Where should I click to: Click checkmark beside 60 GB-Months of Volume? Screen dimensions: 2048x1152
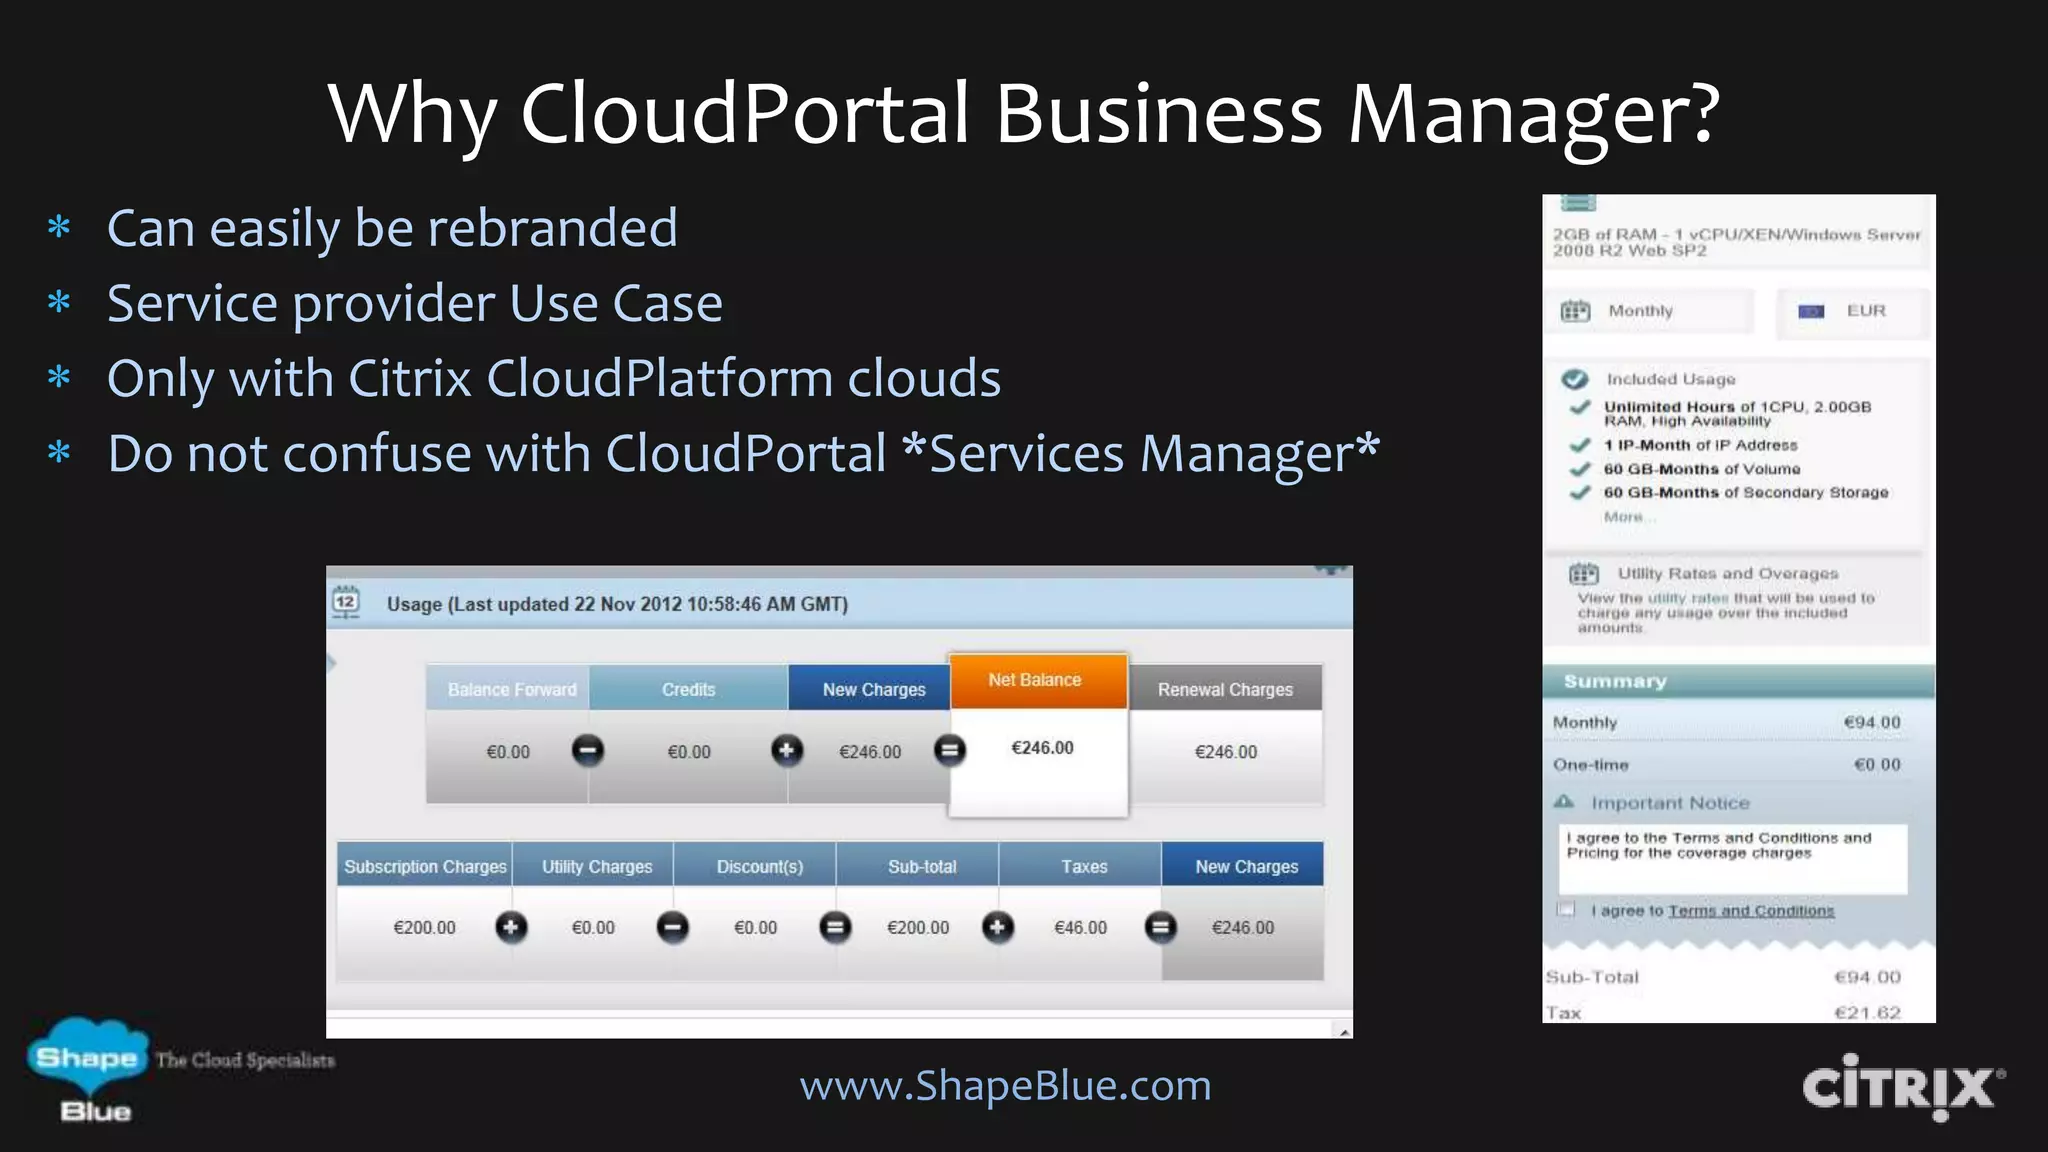coord(1580,469)
